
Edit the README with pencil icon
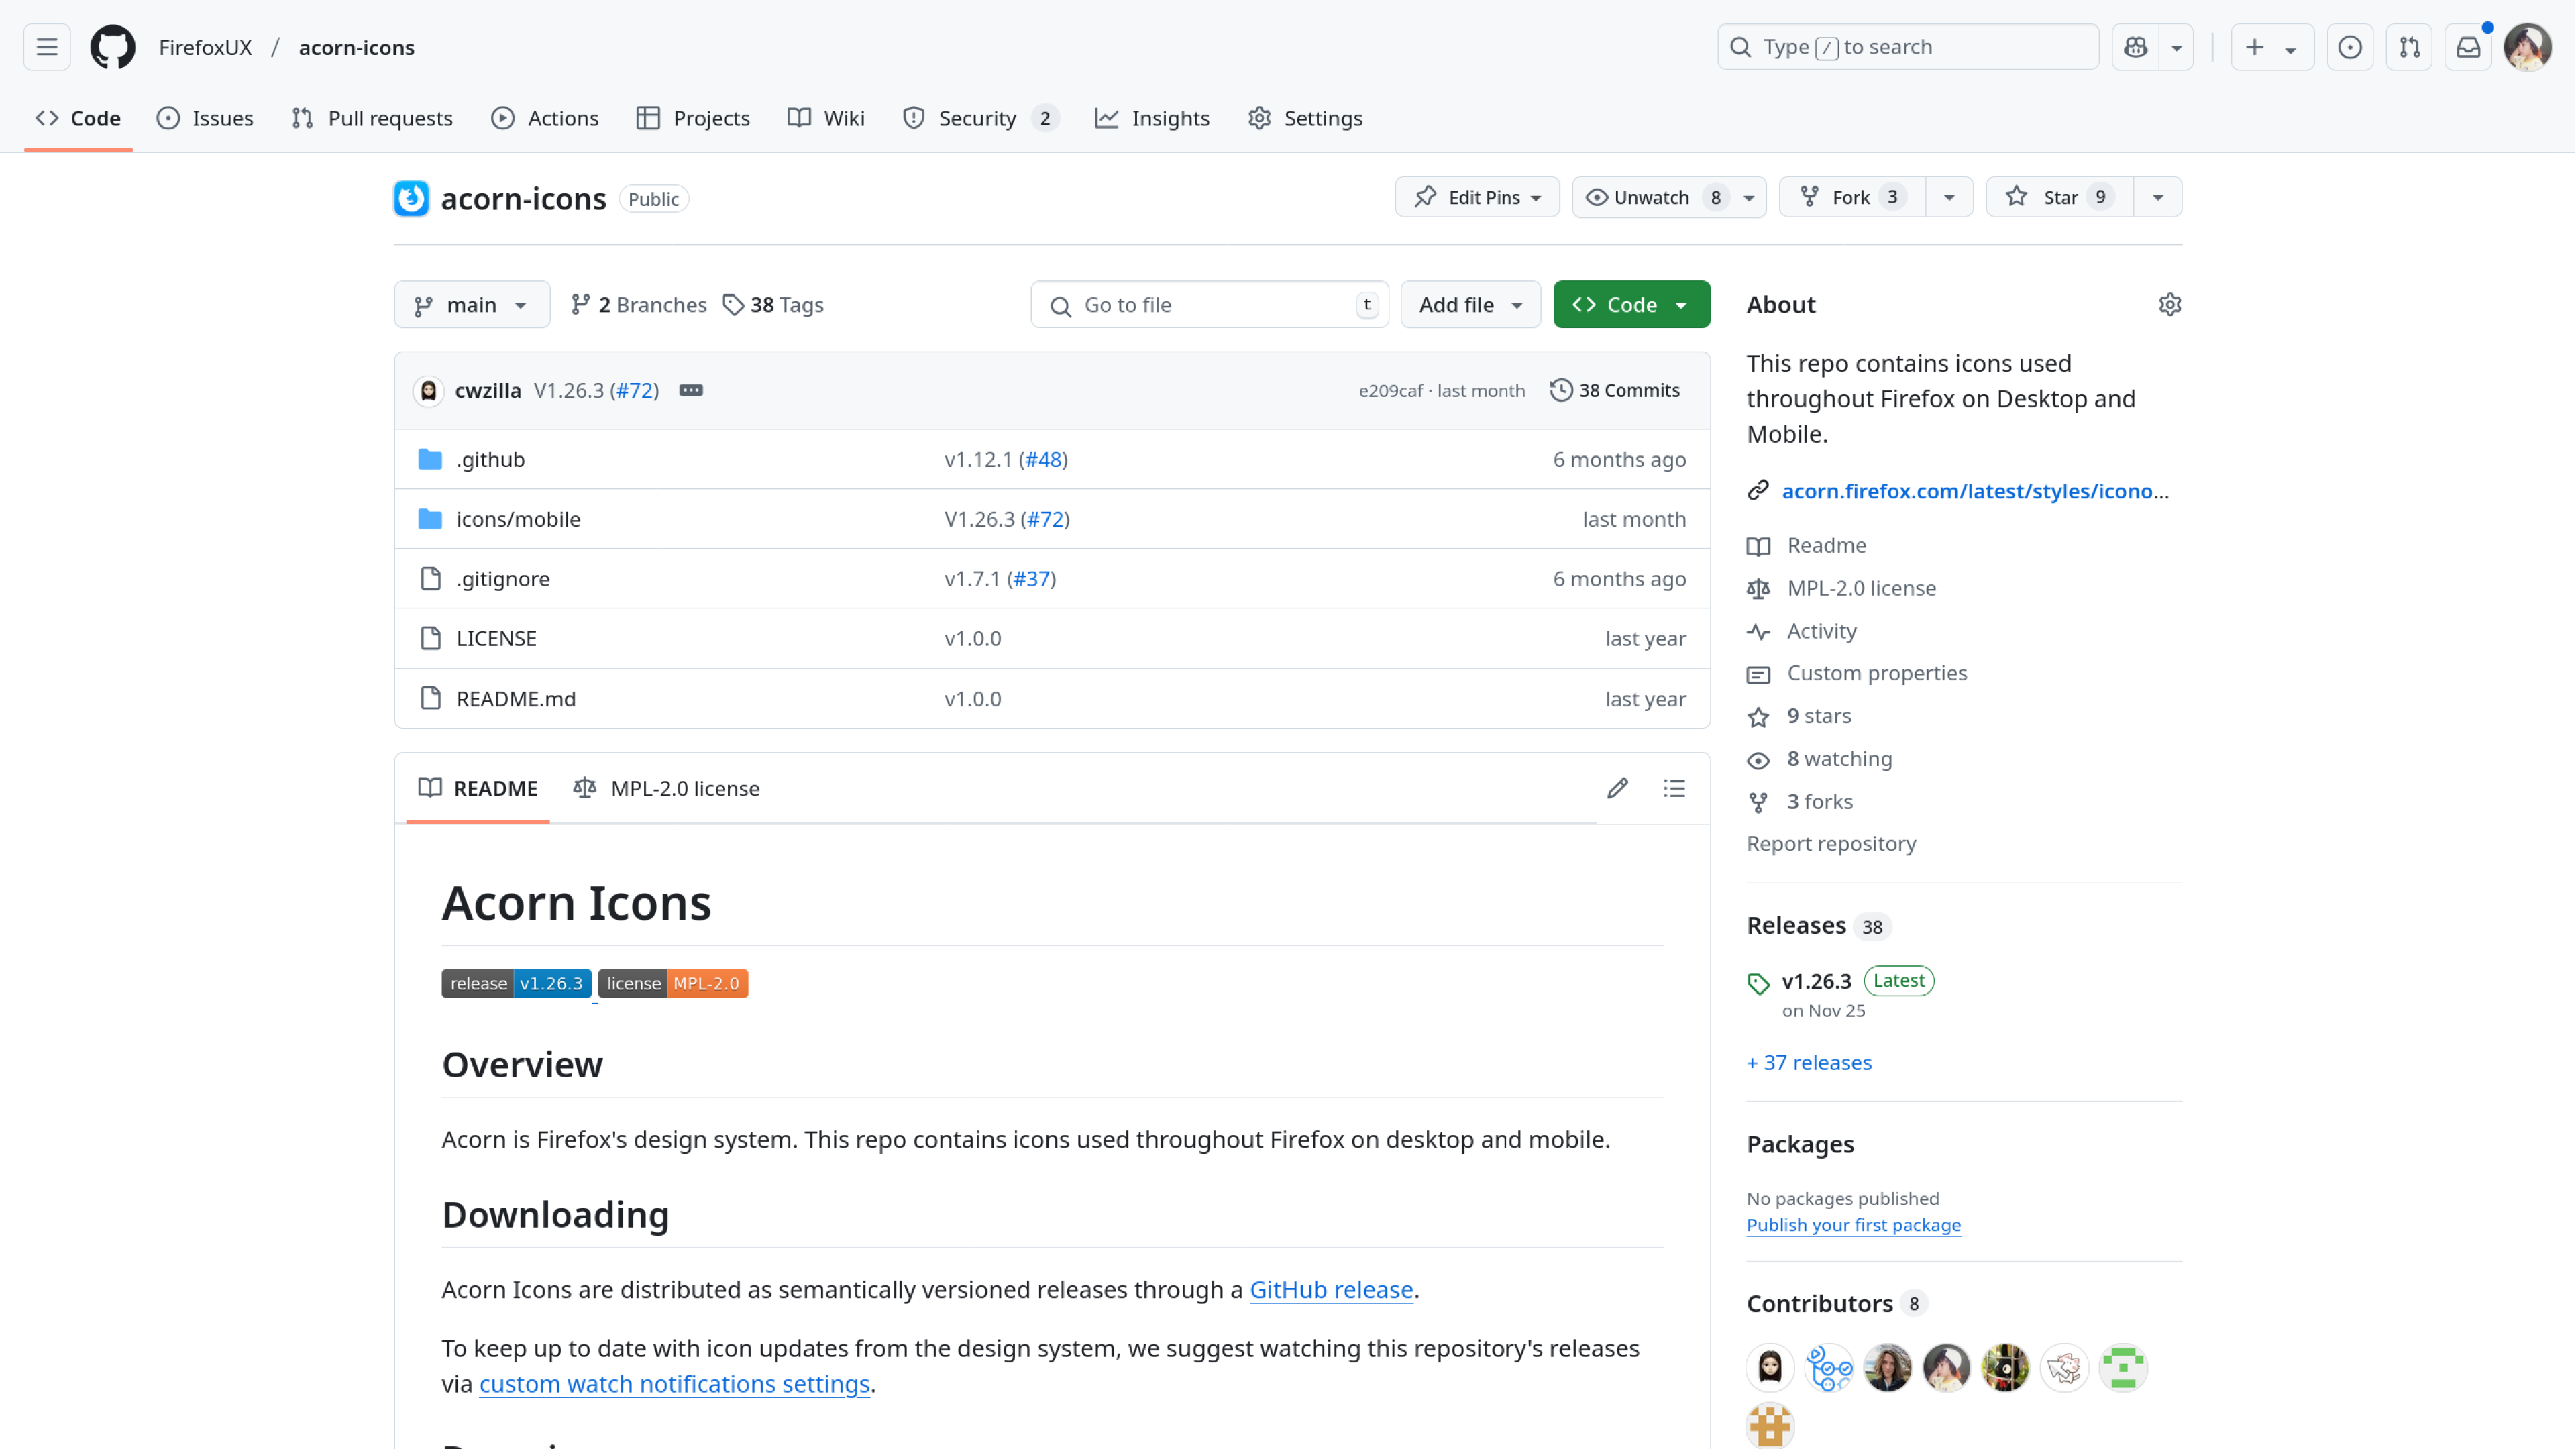[x=1617, y=789]
